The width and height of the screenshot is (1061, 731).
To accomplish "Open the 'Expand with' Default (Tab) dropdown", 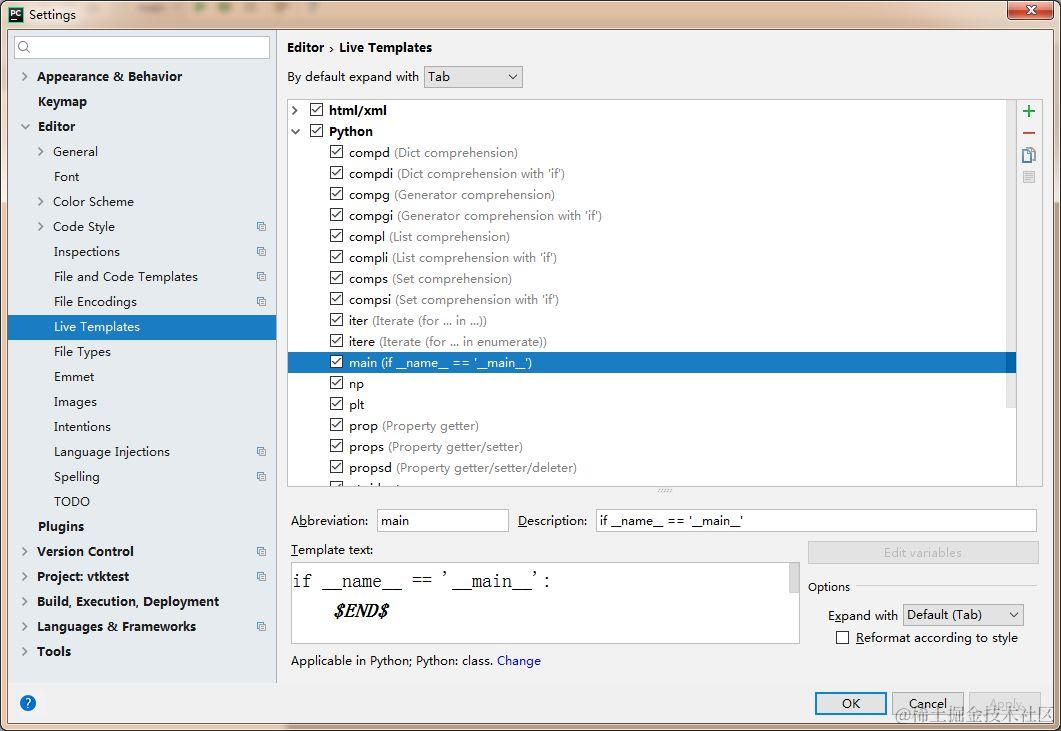I will [963, 615].
